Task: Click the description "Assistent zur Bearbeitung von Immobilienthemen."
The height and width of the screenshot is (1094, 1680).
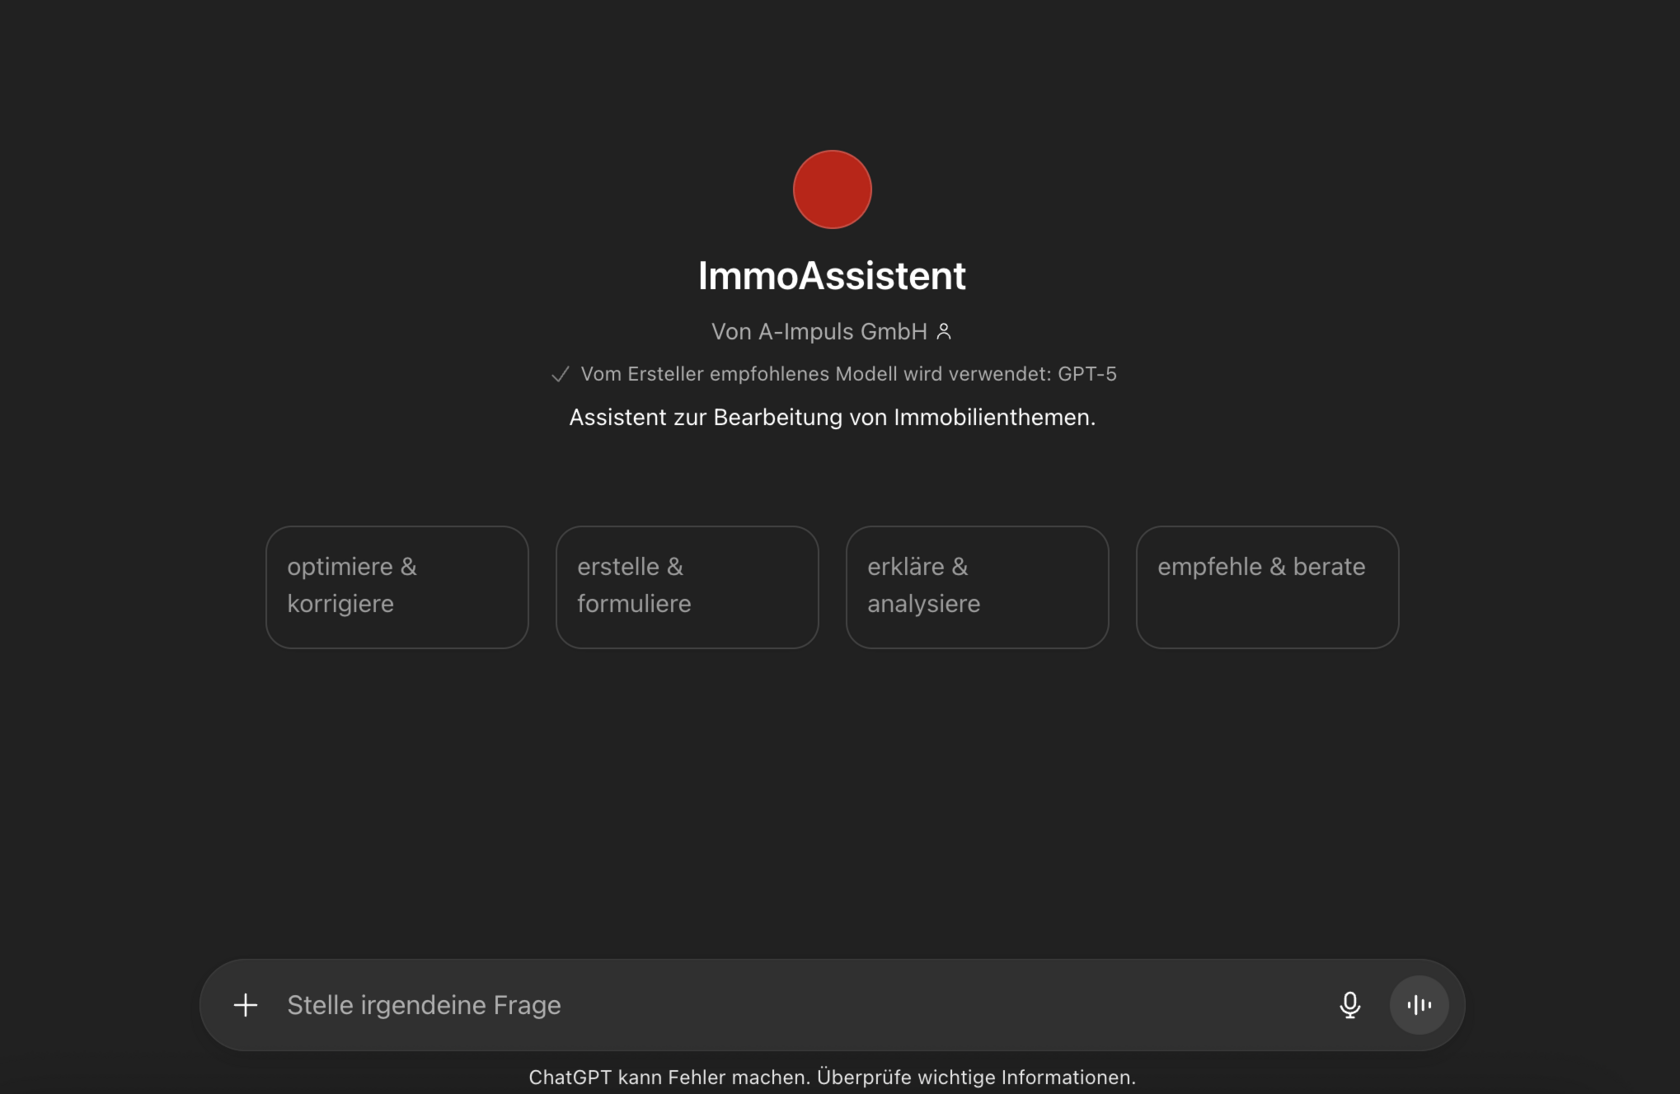Action: tap(832, 417)
